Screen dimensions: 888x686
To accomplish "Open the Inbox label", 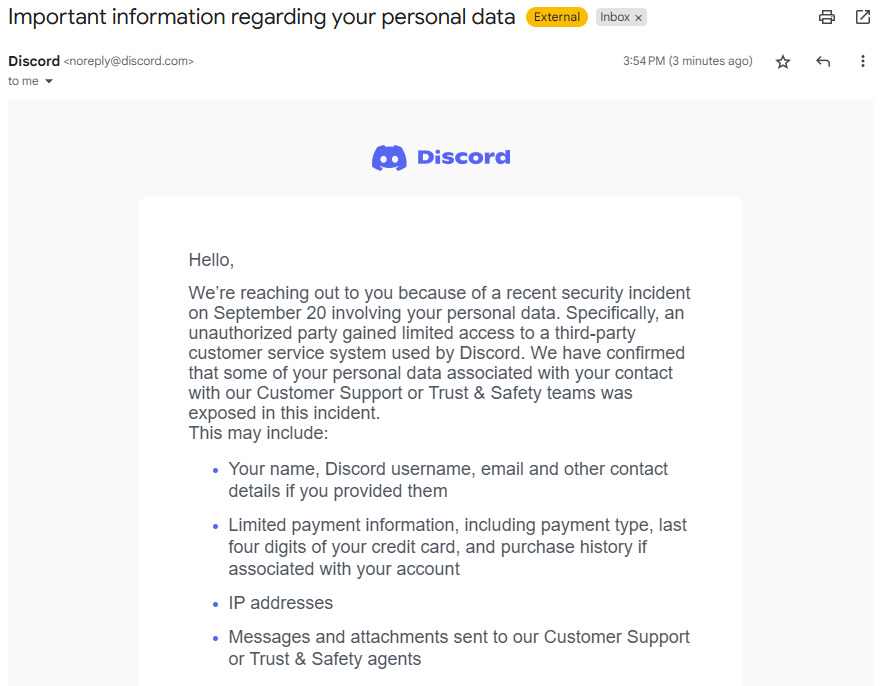I will 615,17.
